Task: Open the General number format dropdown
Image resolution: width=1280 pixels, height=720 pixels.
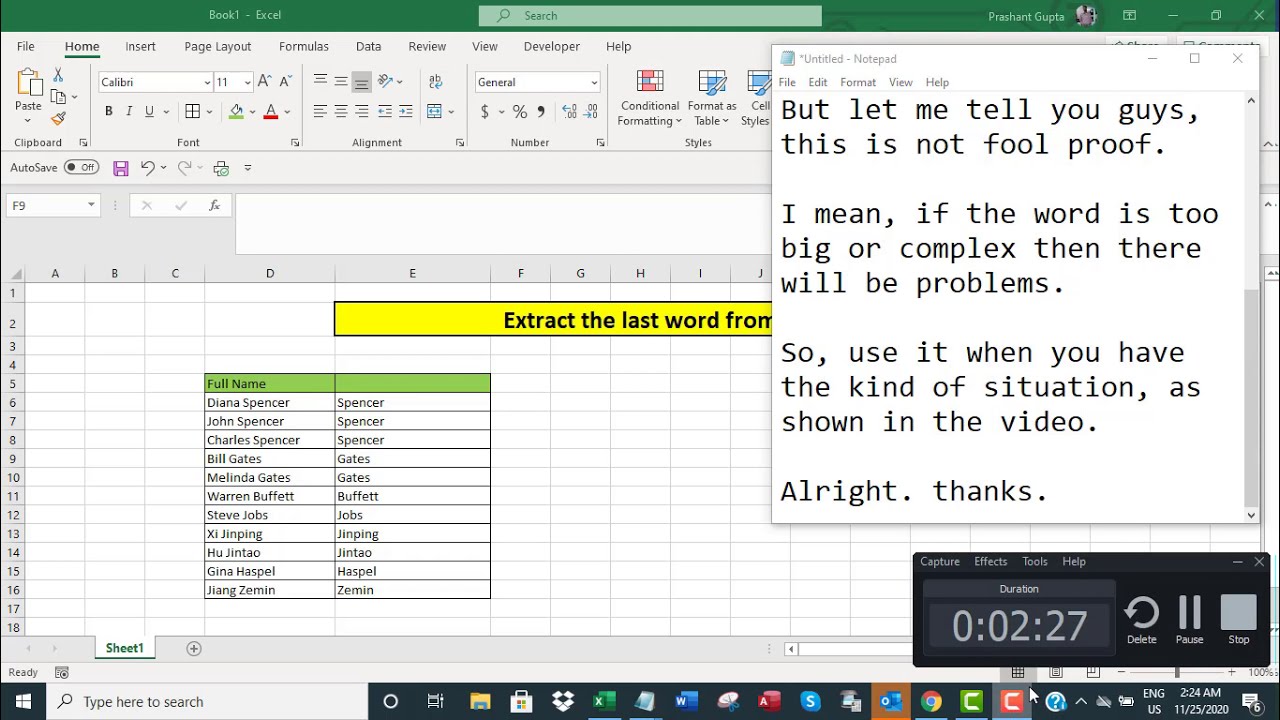Action: point(594,82)
